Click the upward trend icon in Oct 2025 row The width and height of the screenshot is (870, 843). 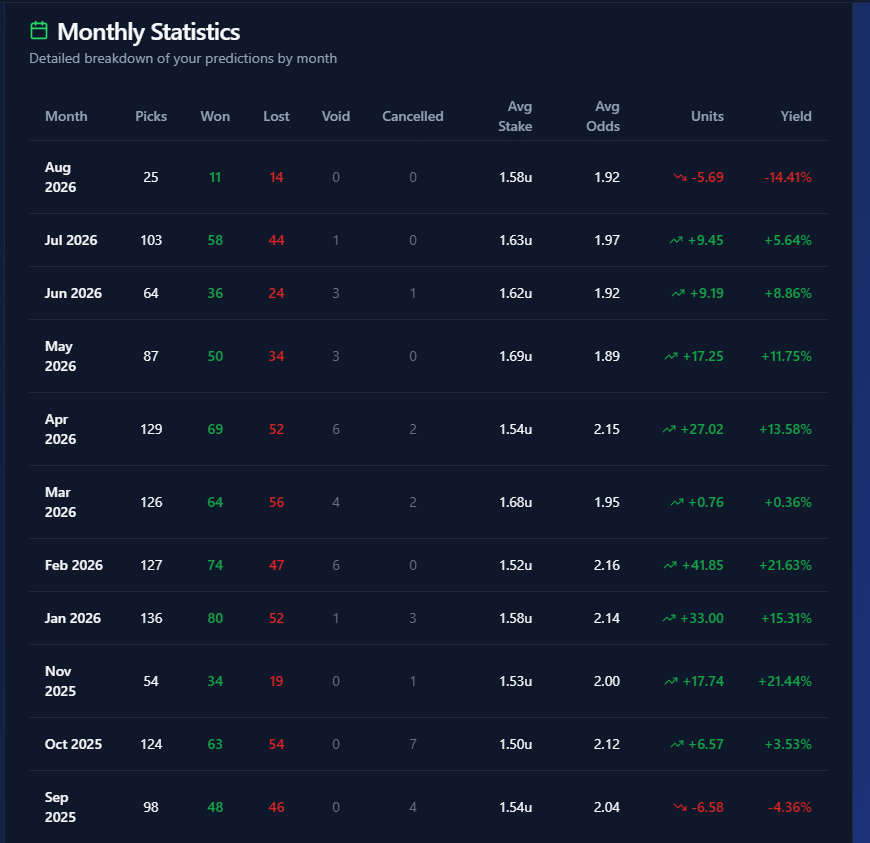coord(677,744)
